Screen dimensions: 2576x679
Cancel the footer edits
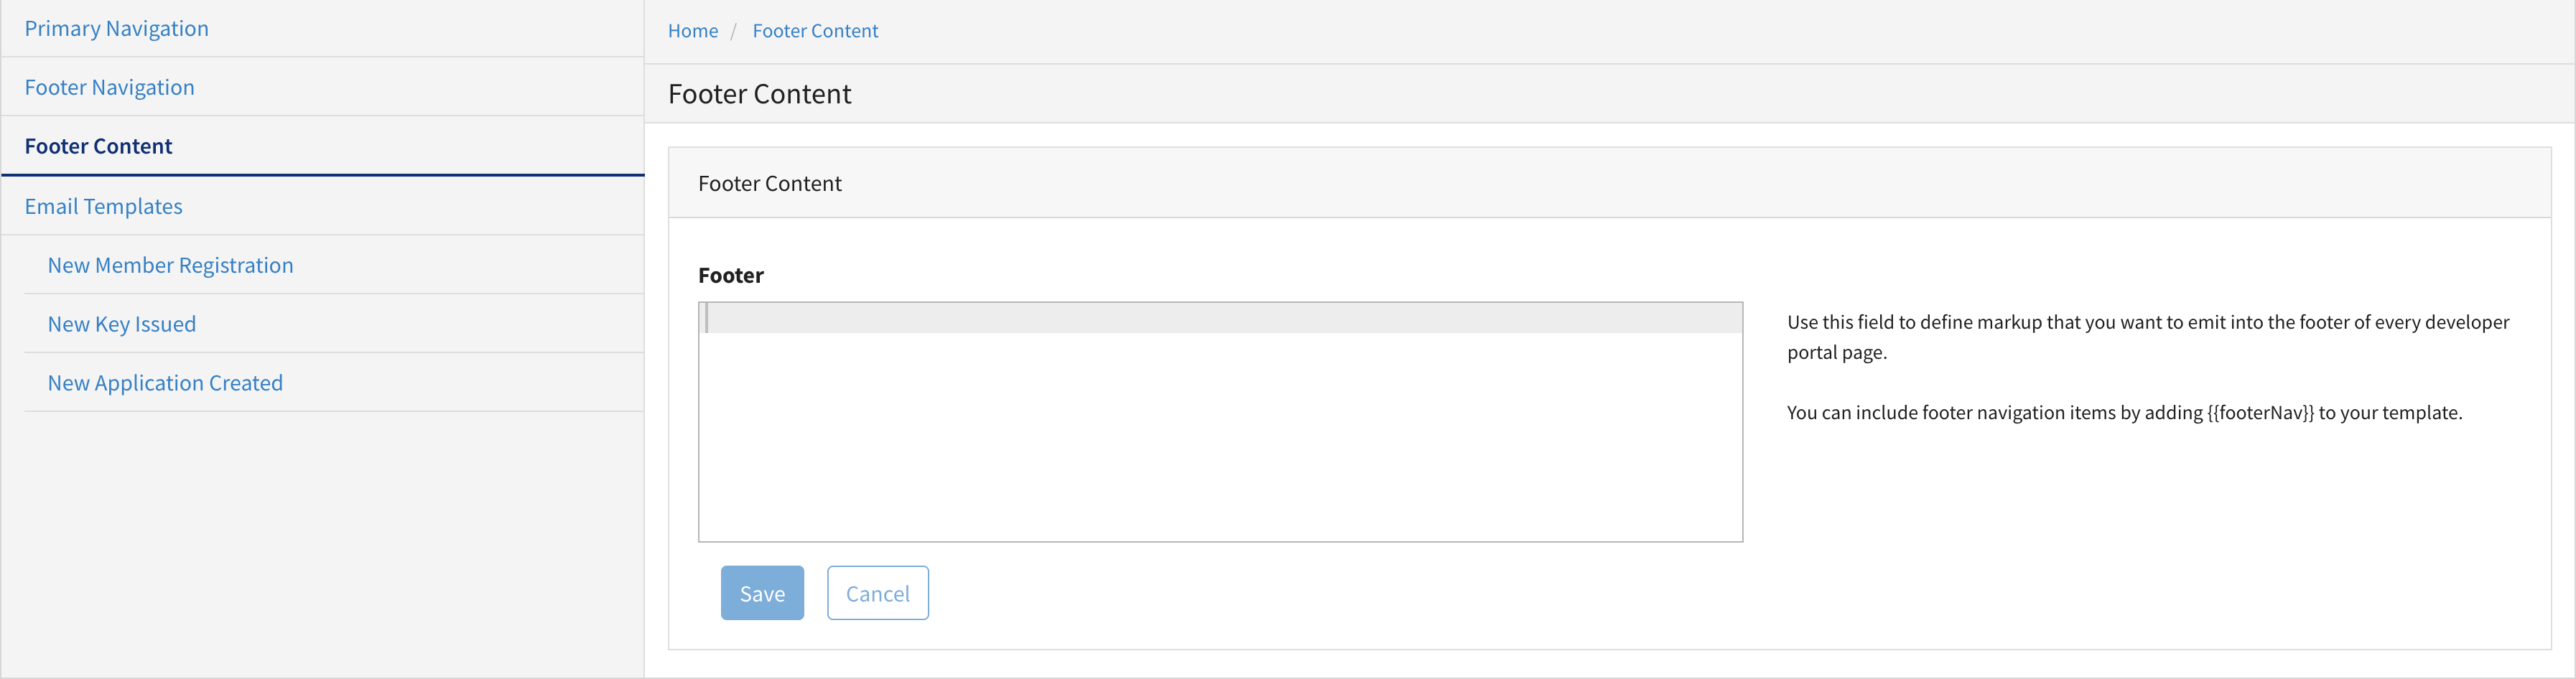pos(877,592)
